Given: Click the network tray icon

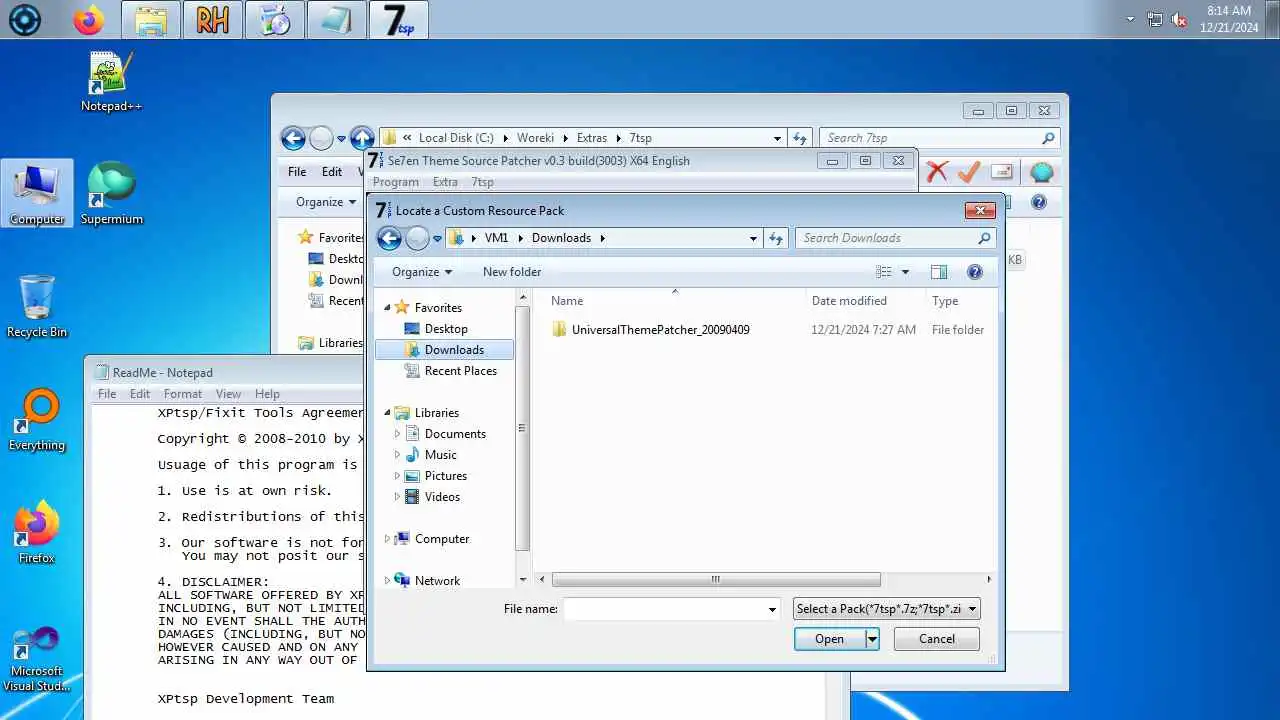Looking at the screenshot, I should pos(1155,19).
